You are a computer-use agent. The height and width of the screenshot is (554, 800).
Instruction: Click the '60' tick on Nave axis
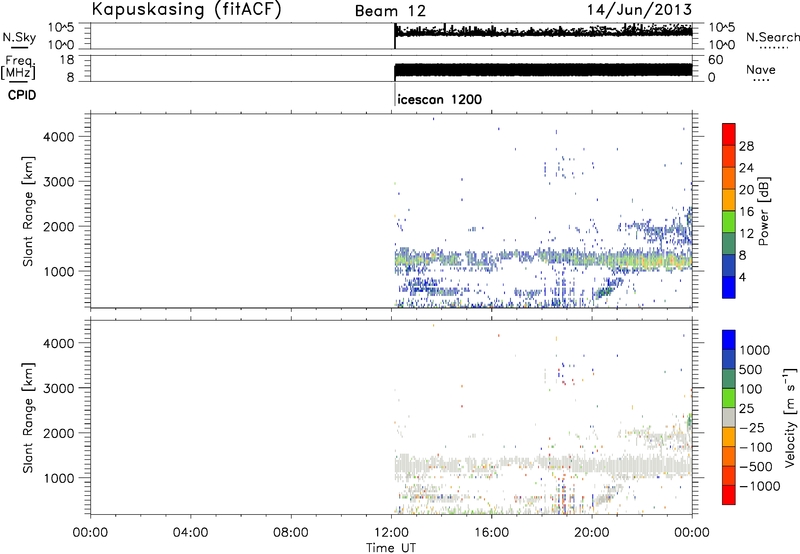pos(715,60)
